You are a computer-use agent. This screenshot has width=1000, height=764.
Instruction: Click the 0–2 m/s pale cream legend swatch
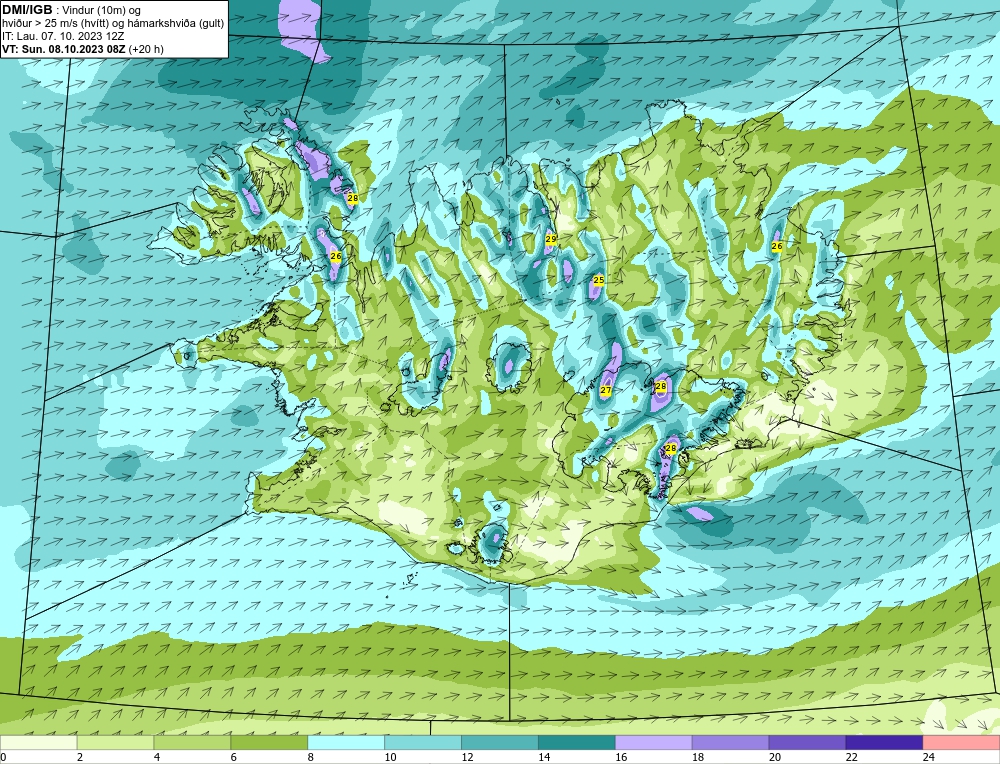click(39, 743)
